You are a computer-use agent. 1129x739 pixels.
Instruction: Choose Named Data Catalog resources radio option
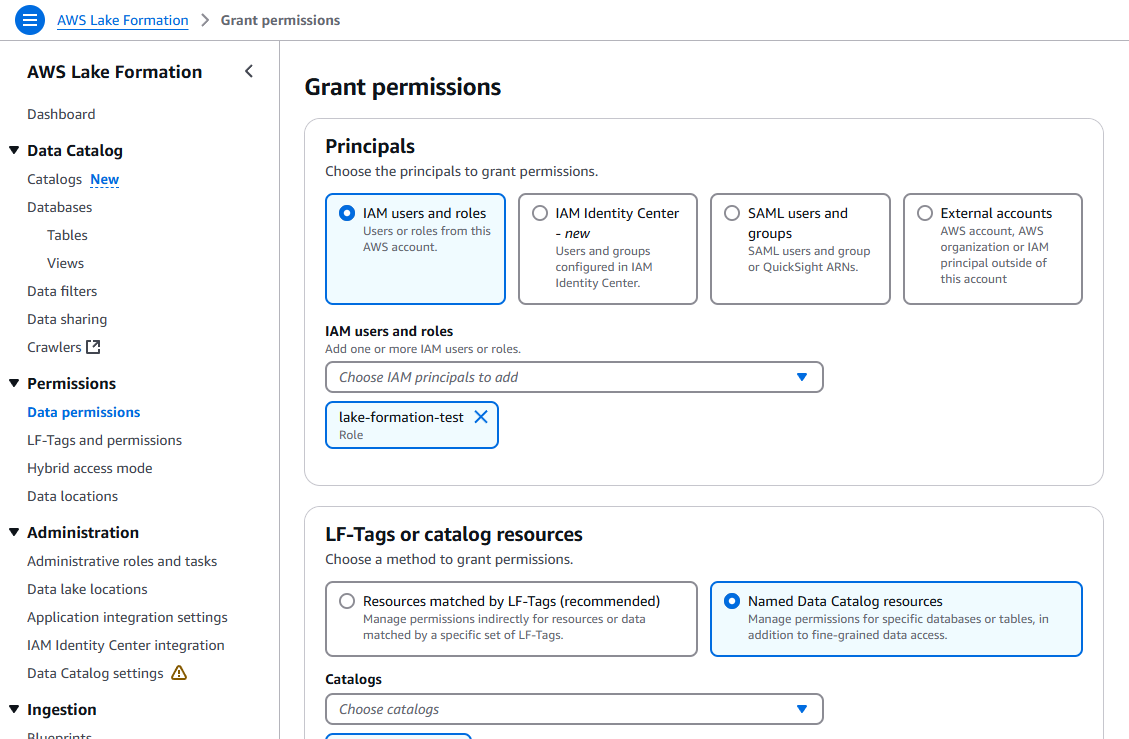(732, 601)
